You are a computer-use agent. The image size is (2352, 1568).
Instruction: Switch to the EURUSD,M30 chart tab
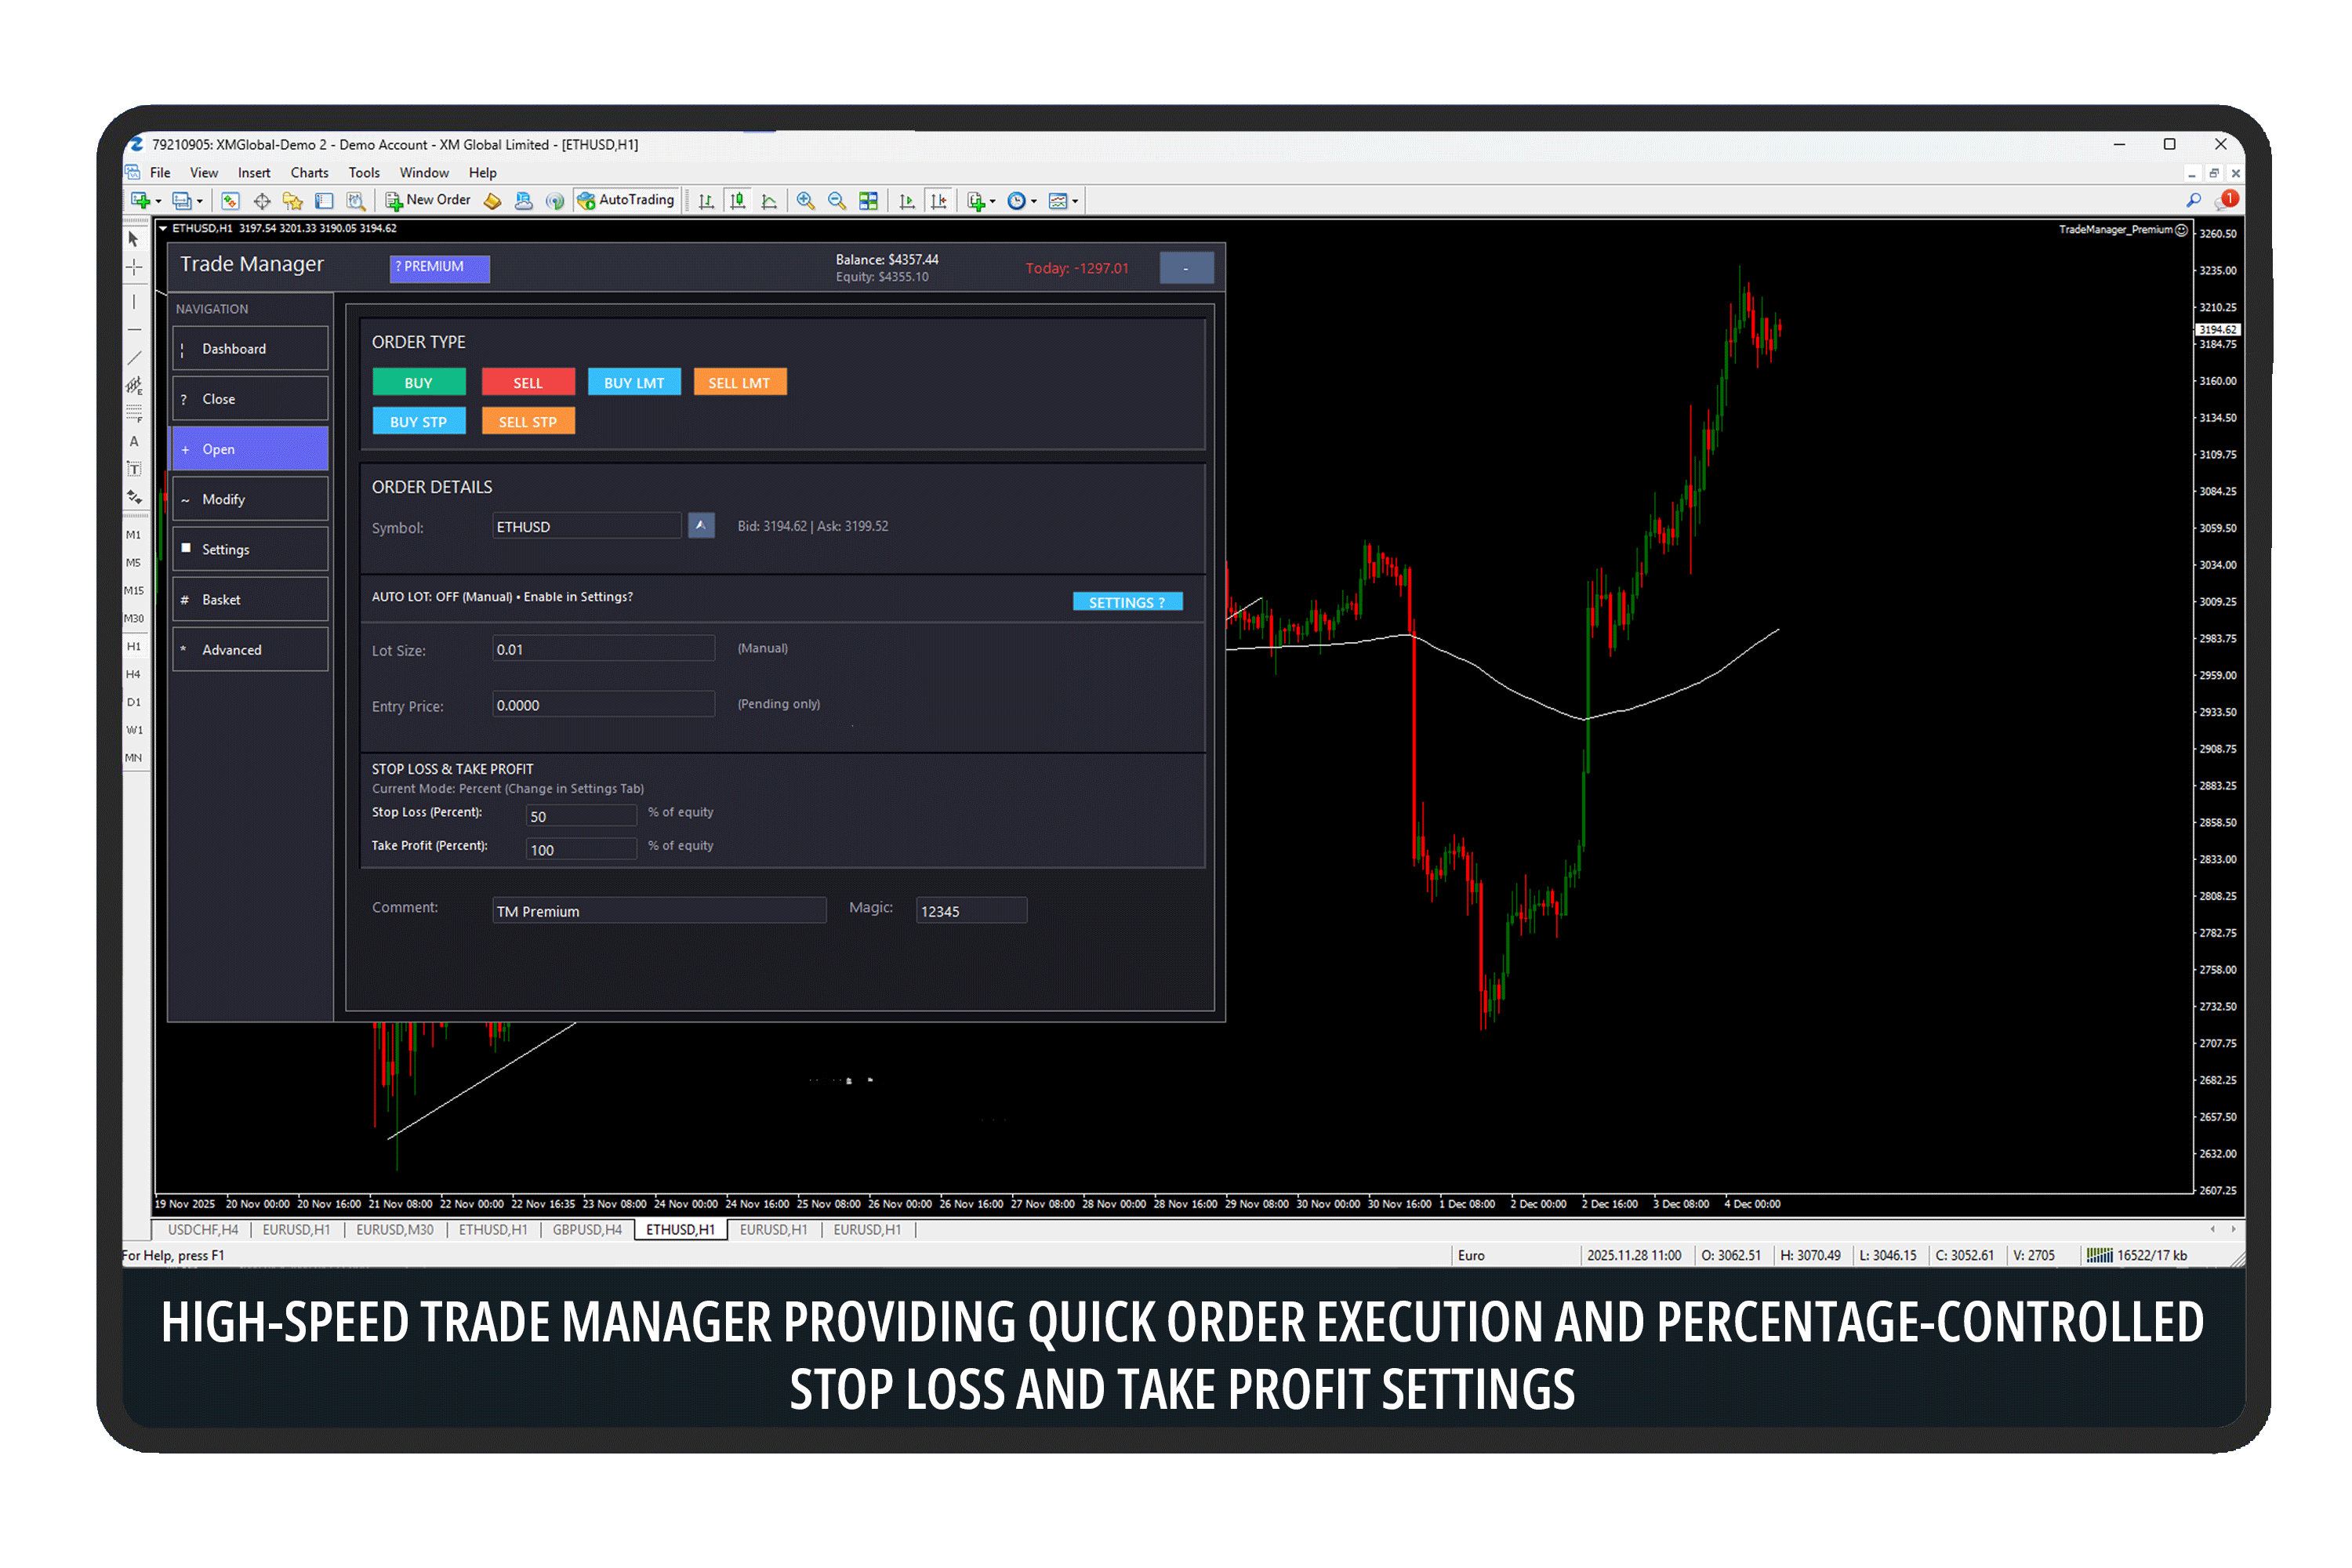coord(394,1229)
